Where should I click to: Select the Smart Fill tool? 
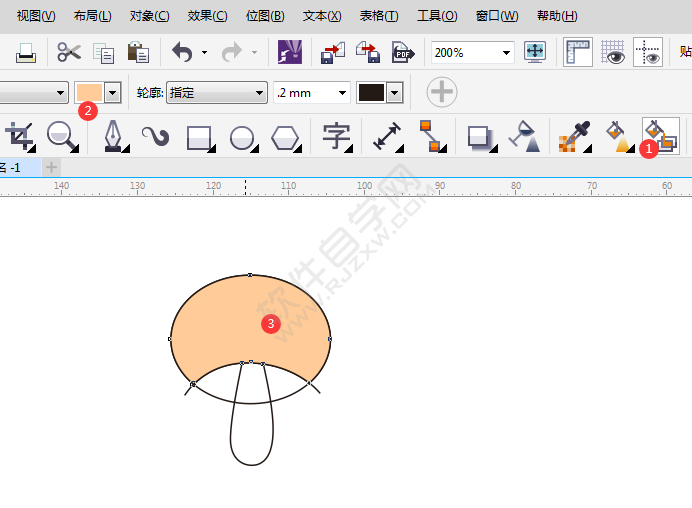tap(659, 135)
